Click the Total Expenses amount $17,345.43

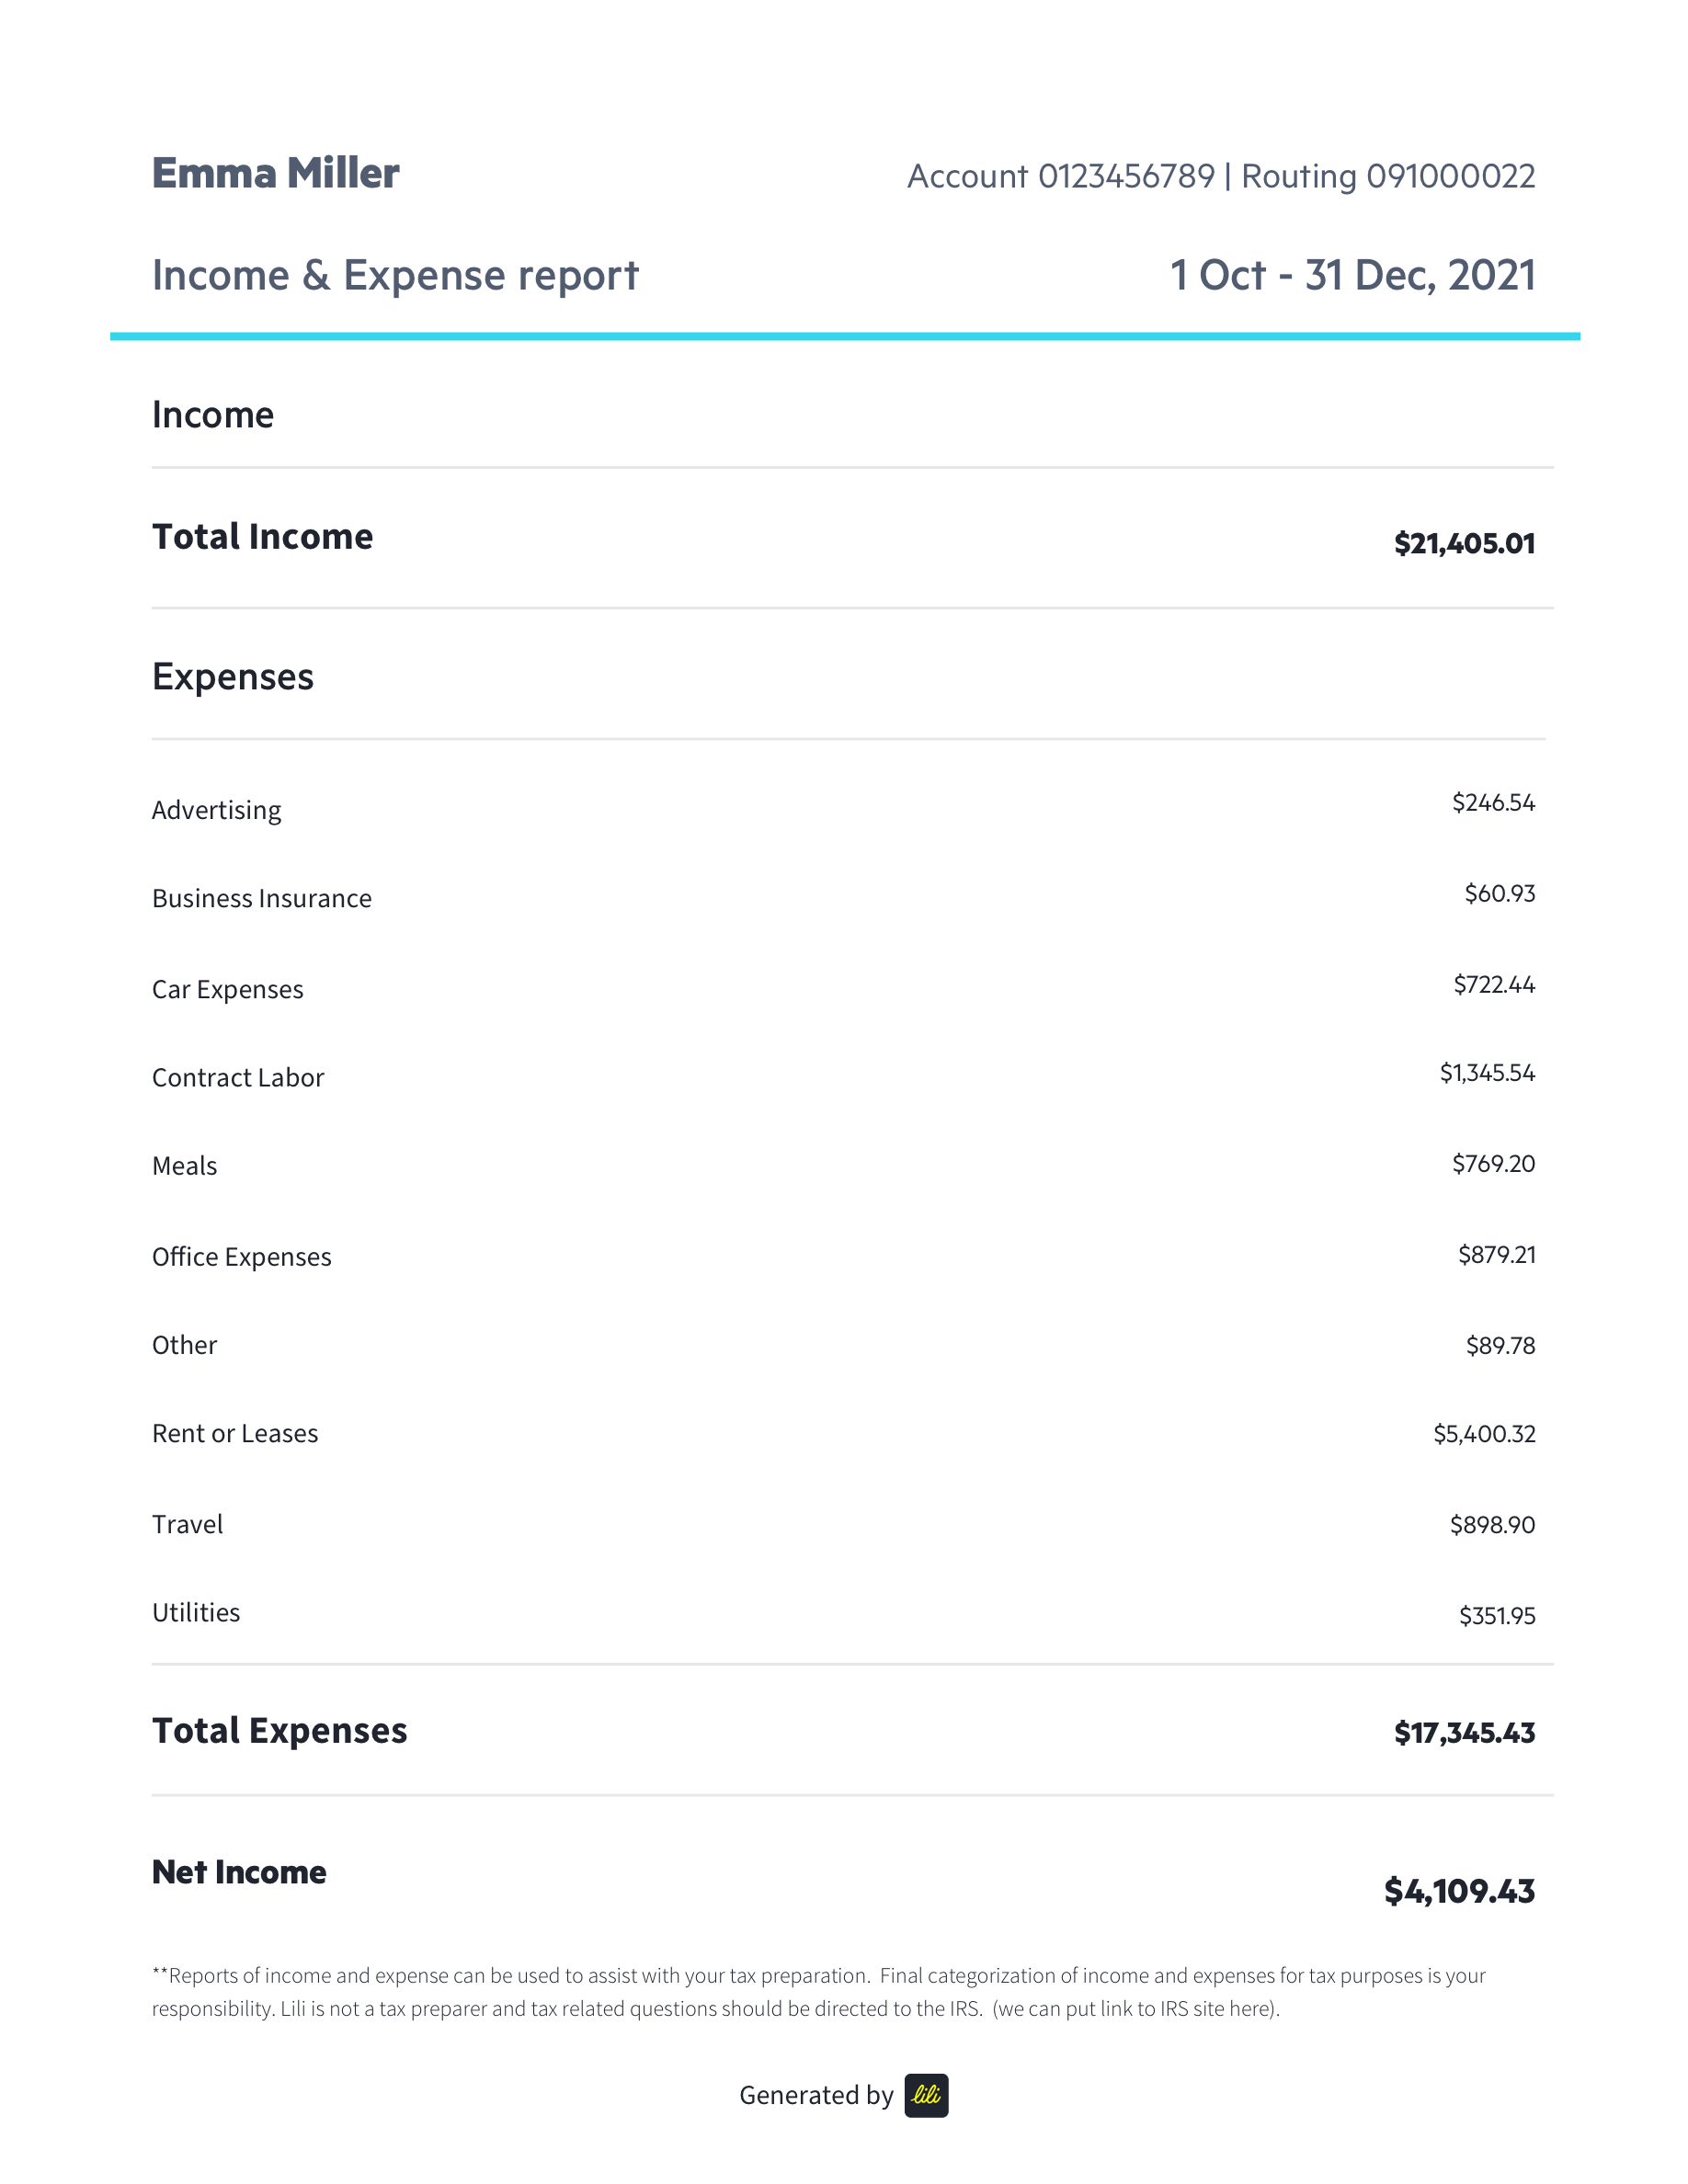coord(1465,1731)
